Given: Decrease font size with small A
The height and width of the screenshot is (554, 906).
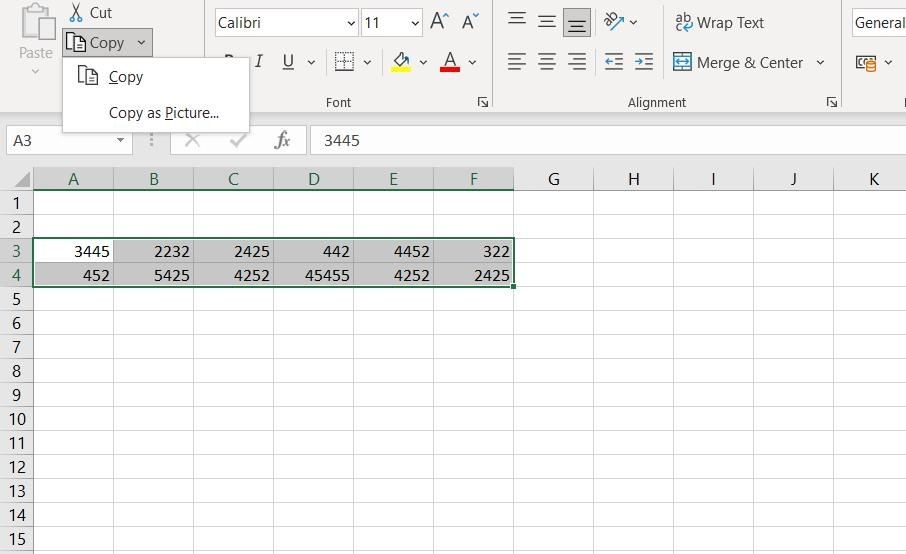Looking at the screenshot, I should (x=470, y=22).
